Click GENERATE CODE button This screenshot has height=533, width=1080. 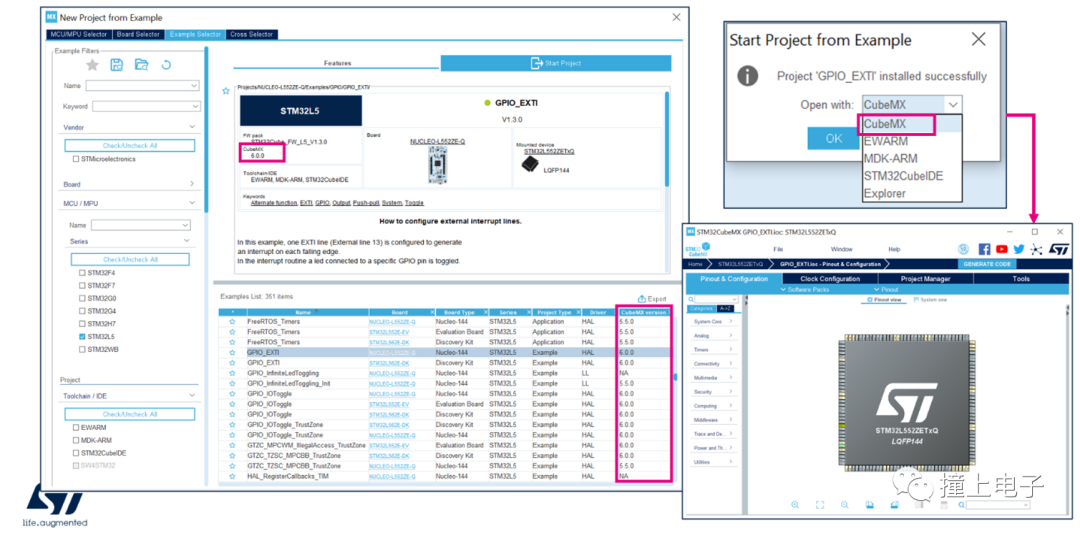(x=986, y=264)
